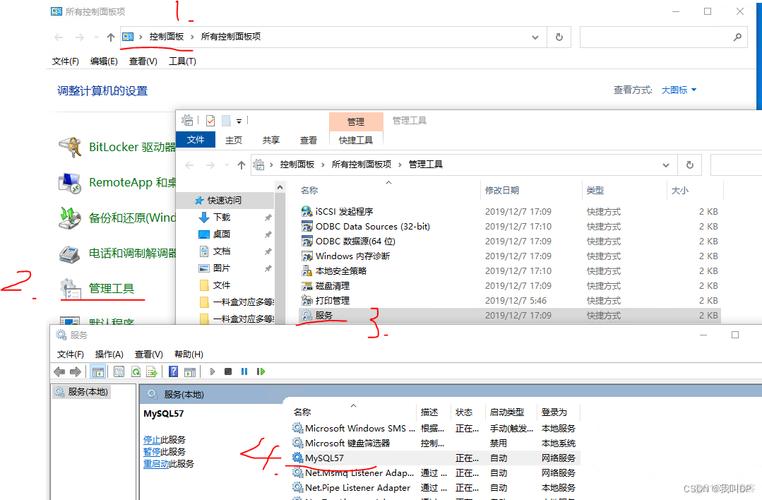
Task: Open 操作(A) menu in Services window
Action: pyautogui.click(x=109, y=354)
